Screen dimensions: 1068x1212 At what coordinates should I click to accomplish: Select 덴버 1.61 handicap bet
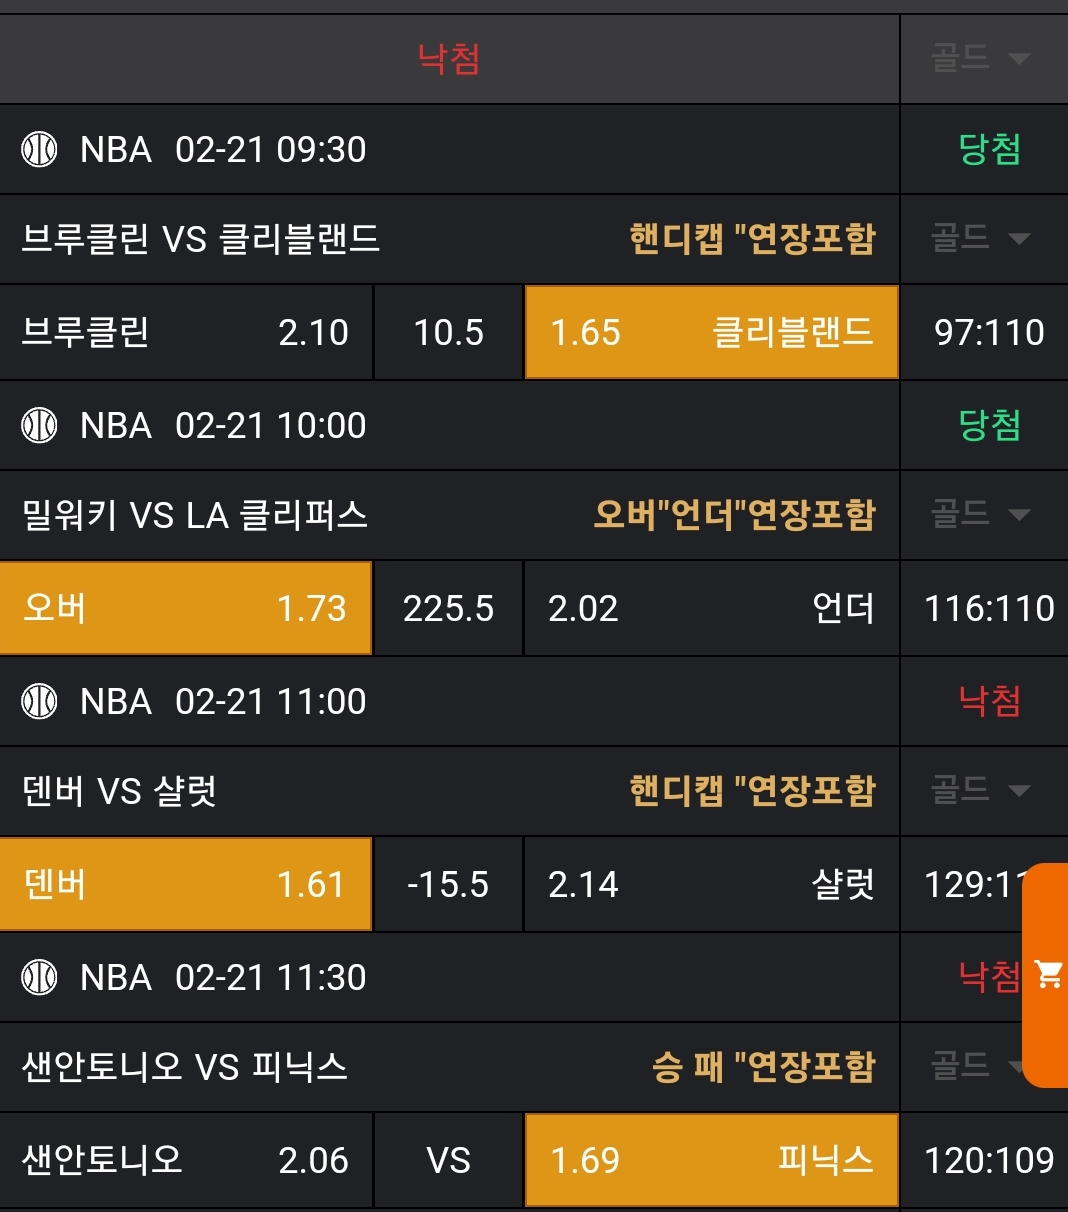click(x=186, y=884)
